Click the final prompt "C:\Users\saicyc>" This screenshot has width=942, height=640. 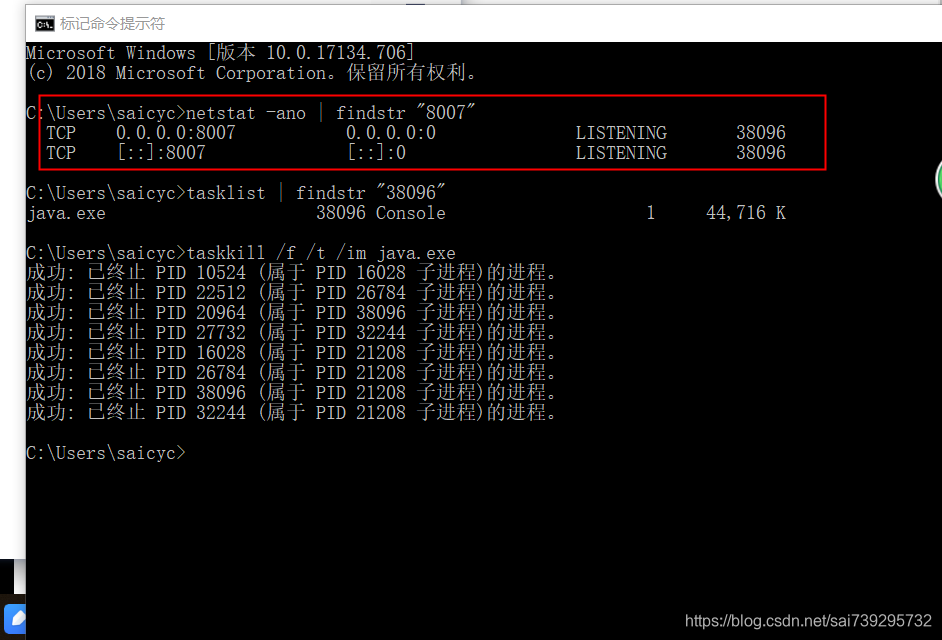106,453
